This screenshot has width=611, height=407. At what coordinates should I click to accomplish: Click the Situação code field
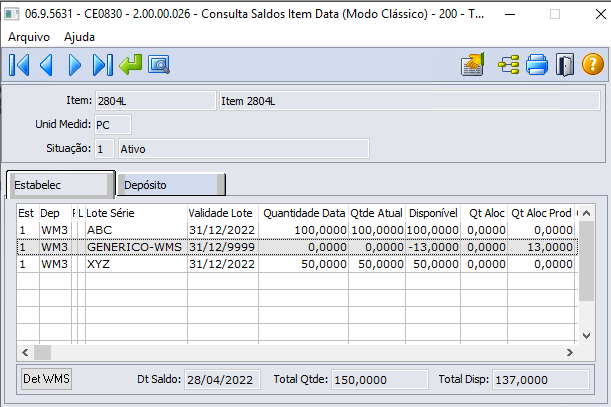coord(104,149)
